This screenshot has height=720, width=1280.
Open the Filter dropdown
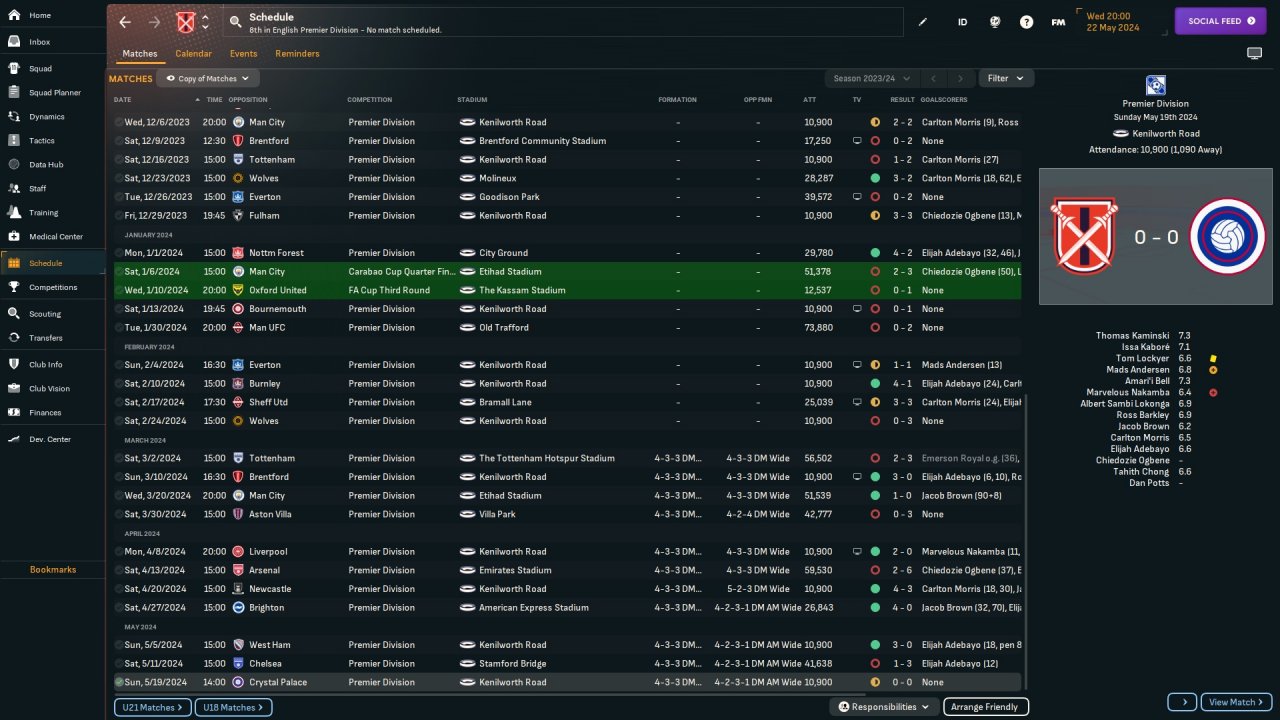[x=1006, y=78]
